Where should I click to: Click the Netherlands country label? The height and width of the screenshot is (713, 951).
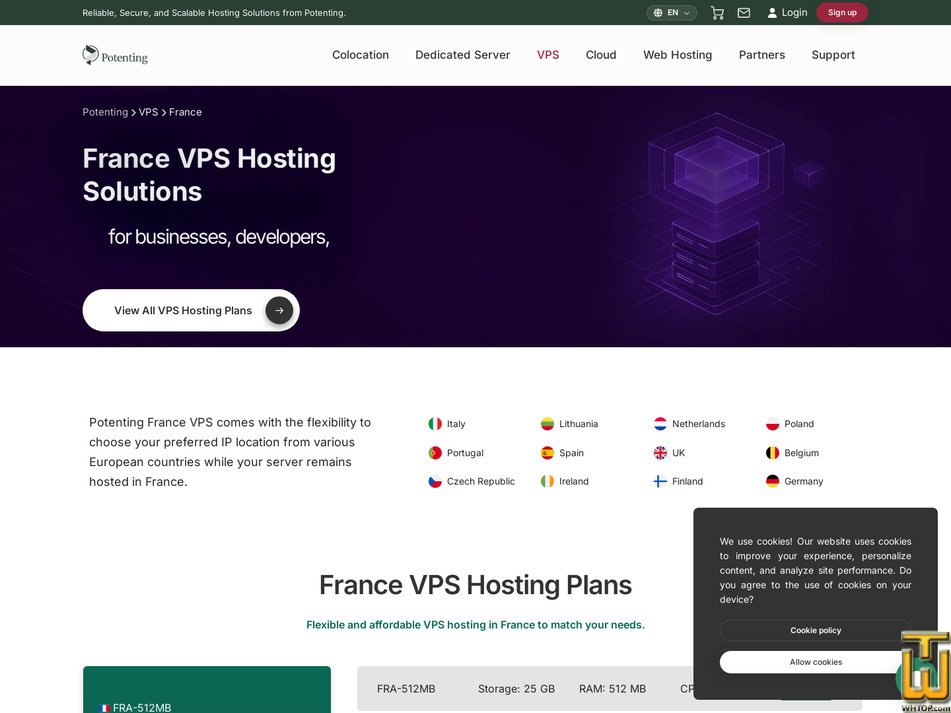[699, 424]
